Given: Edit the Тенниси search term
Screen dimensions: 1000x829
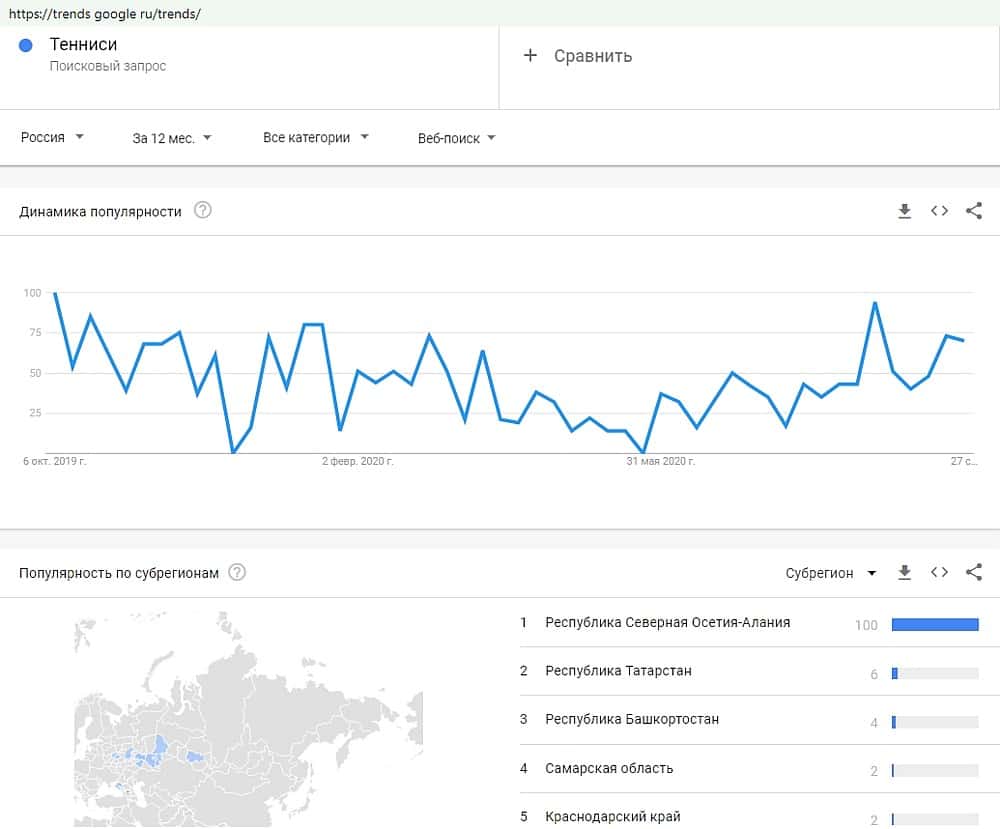Looking at the screenshot, I should [x=83, y=45].
